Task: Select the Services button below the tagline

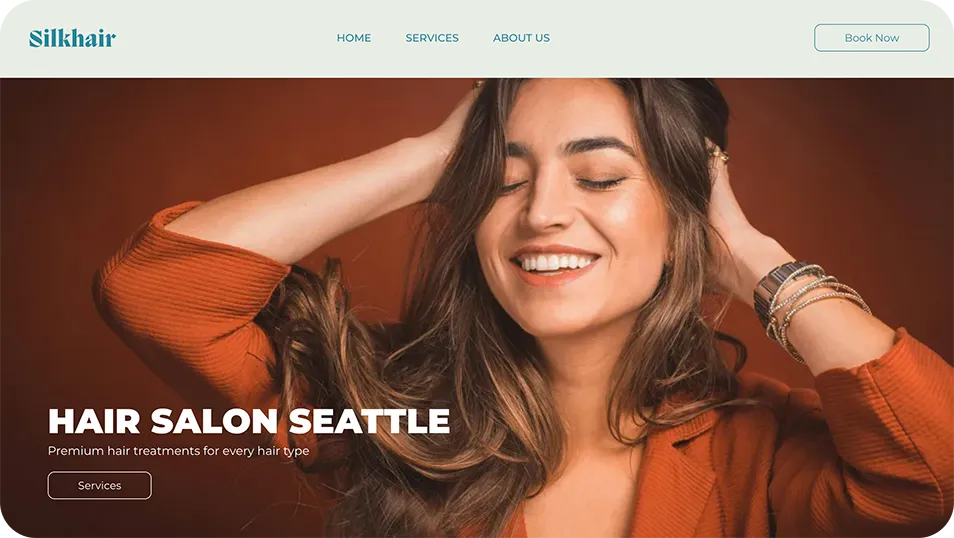Action: 100,486
